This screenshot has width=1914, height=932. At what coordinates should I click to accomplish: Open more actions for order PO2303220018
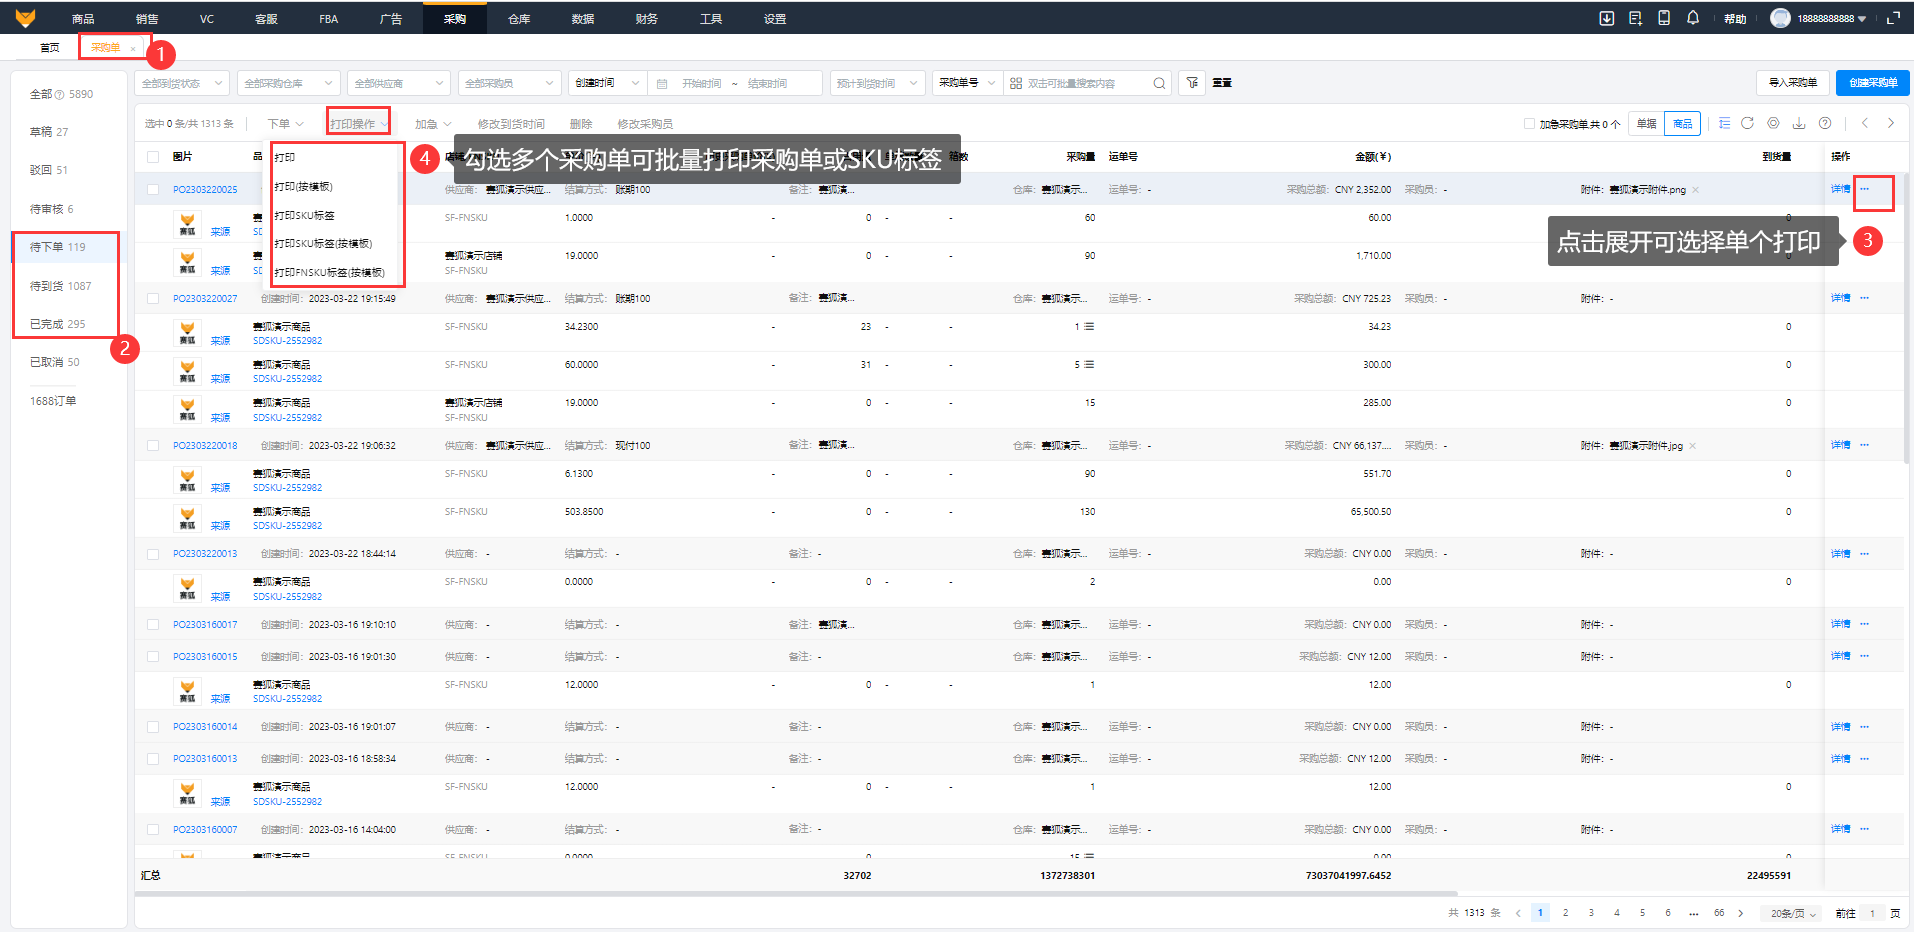1864,445
